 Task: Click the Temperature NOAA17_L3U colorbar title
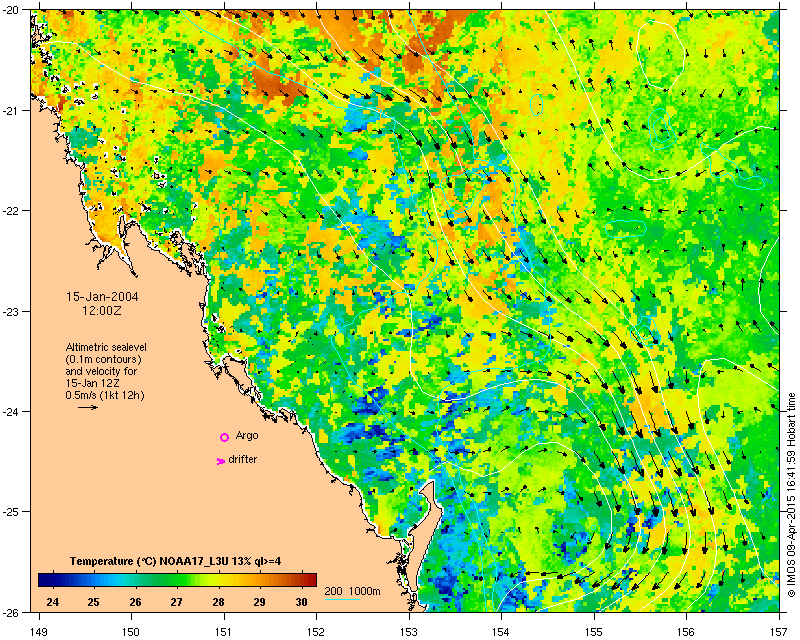176,561
